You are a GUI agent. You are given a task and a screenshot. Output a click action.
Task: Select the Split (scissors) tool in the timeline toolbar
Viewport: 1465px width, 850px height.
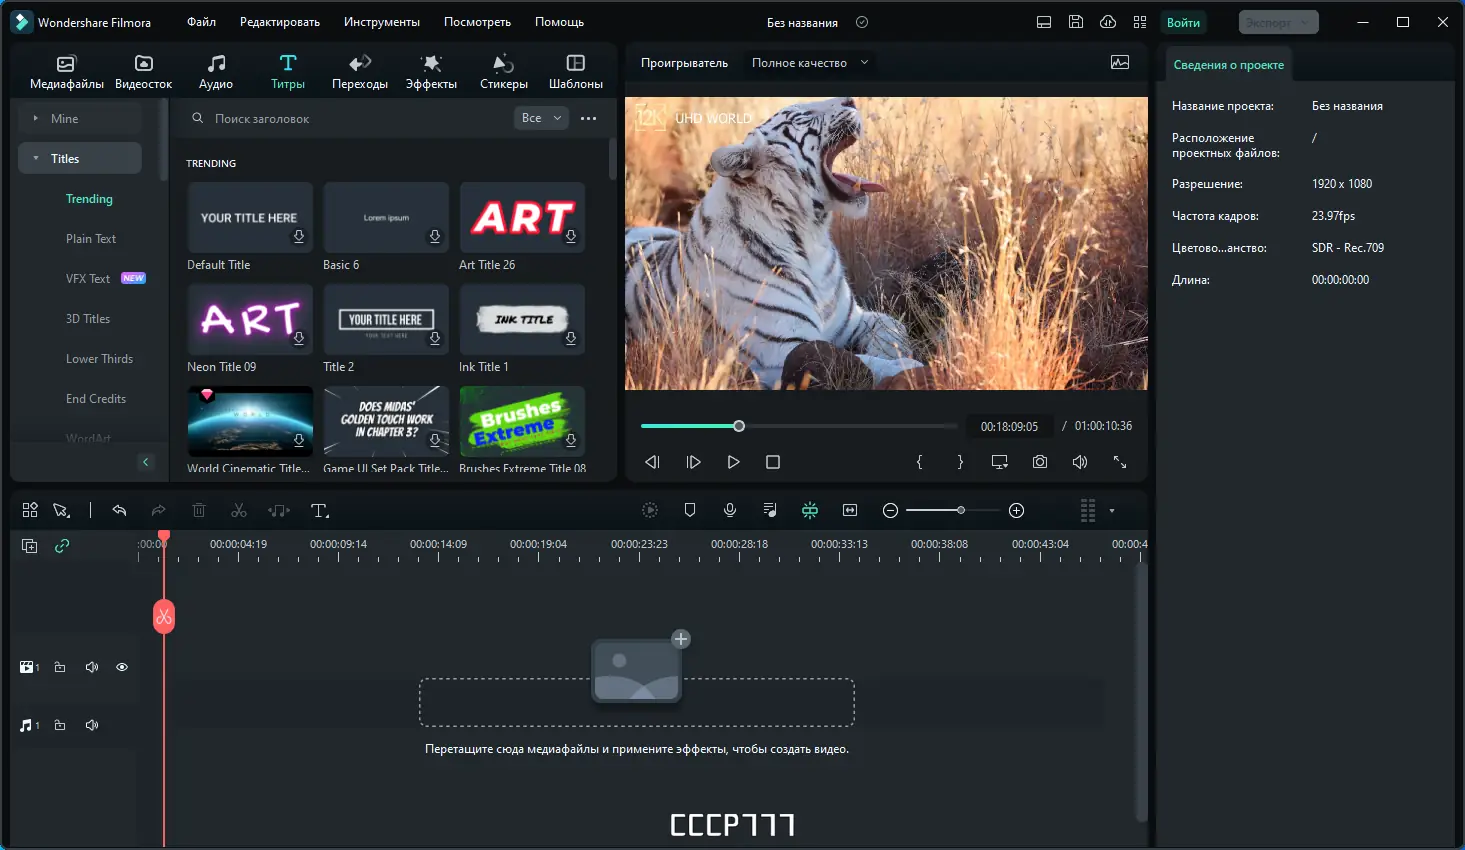(x=239, y=510)
